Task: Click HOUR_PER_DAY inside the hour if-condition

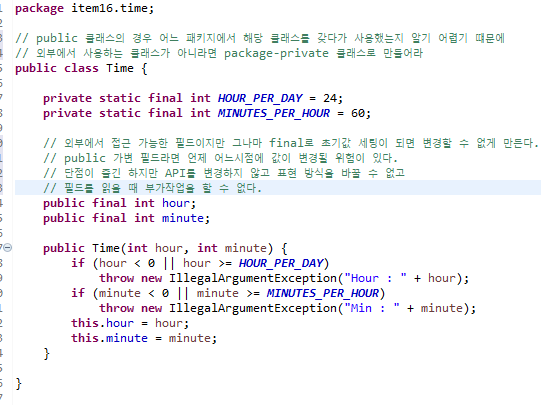Action: tap(281, 263)
